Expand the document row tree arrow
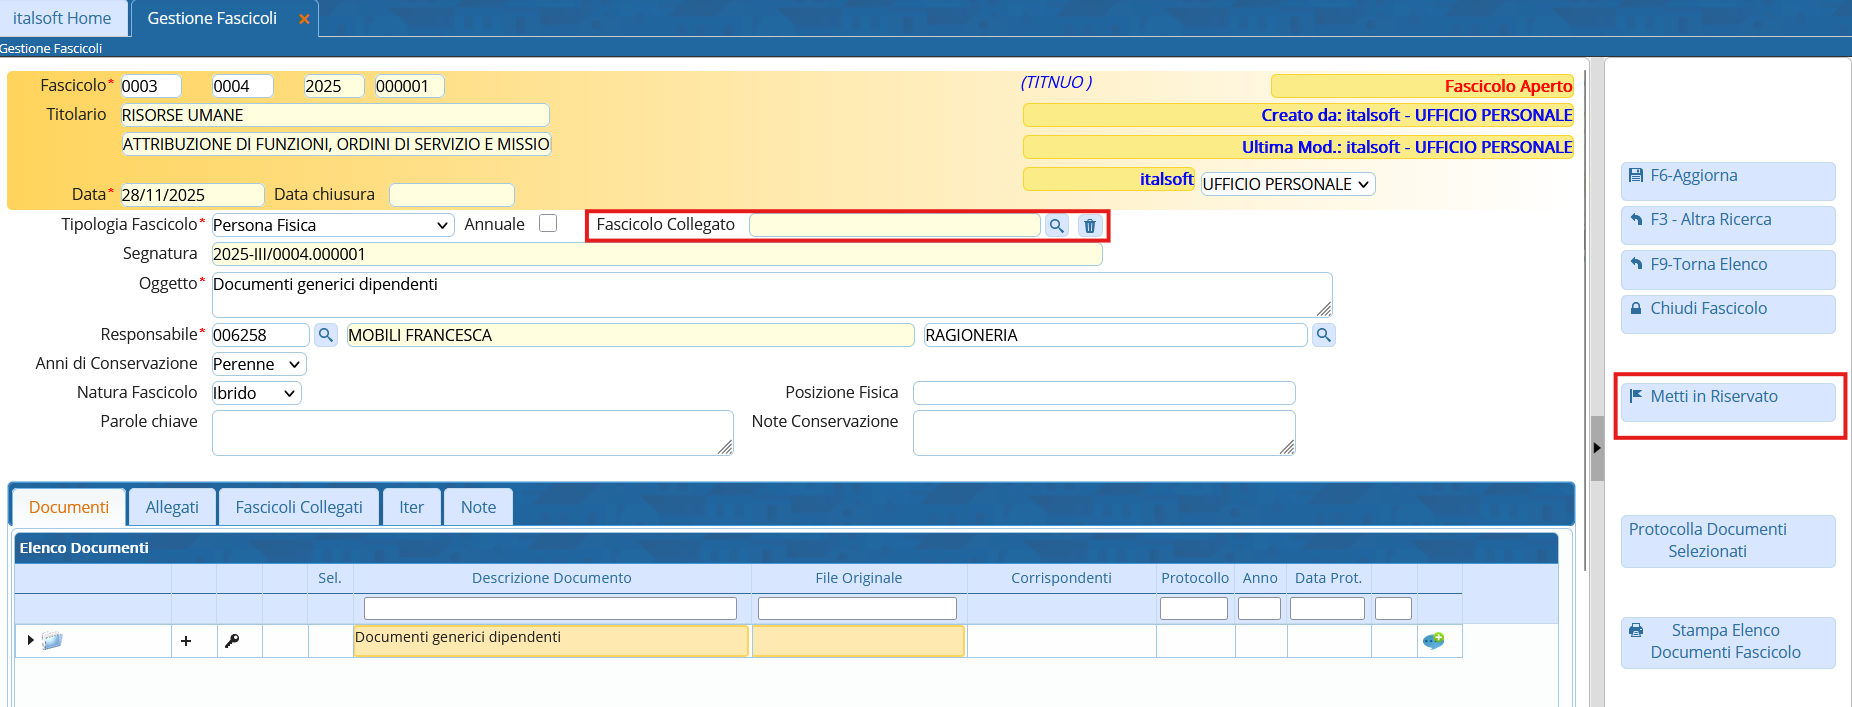 [31, 640]
